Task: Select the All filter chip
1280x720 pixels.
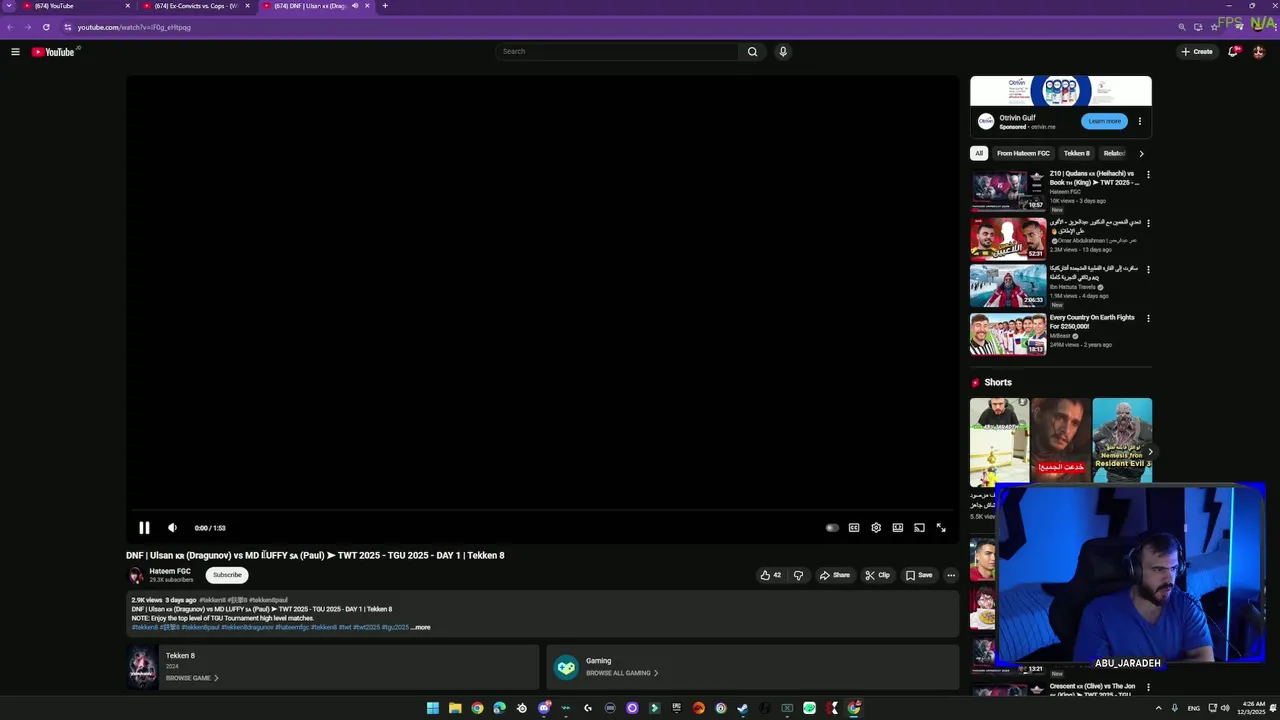Action: click(x=979, y=153)
